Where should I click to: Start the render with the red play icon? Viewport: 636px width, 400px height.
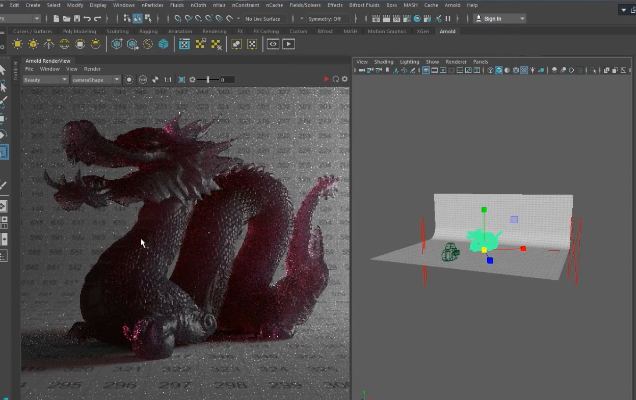click(326, 79)
